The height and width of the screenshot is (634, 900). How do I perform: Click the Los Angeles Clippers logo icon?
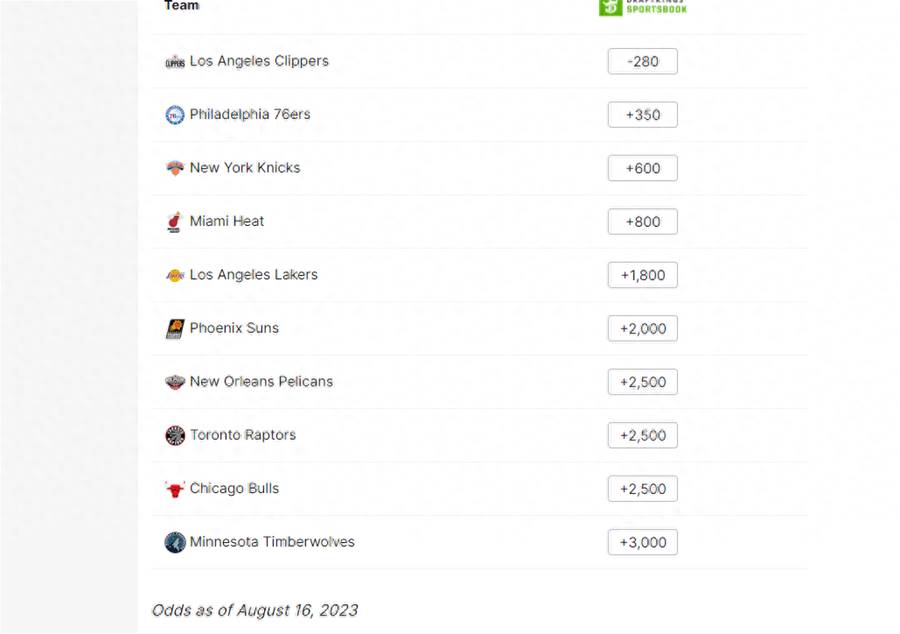pyautogui.click(x=175, y=62)
